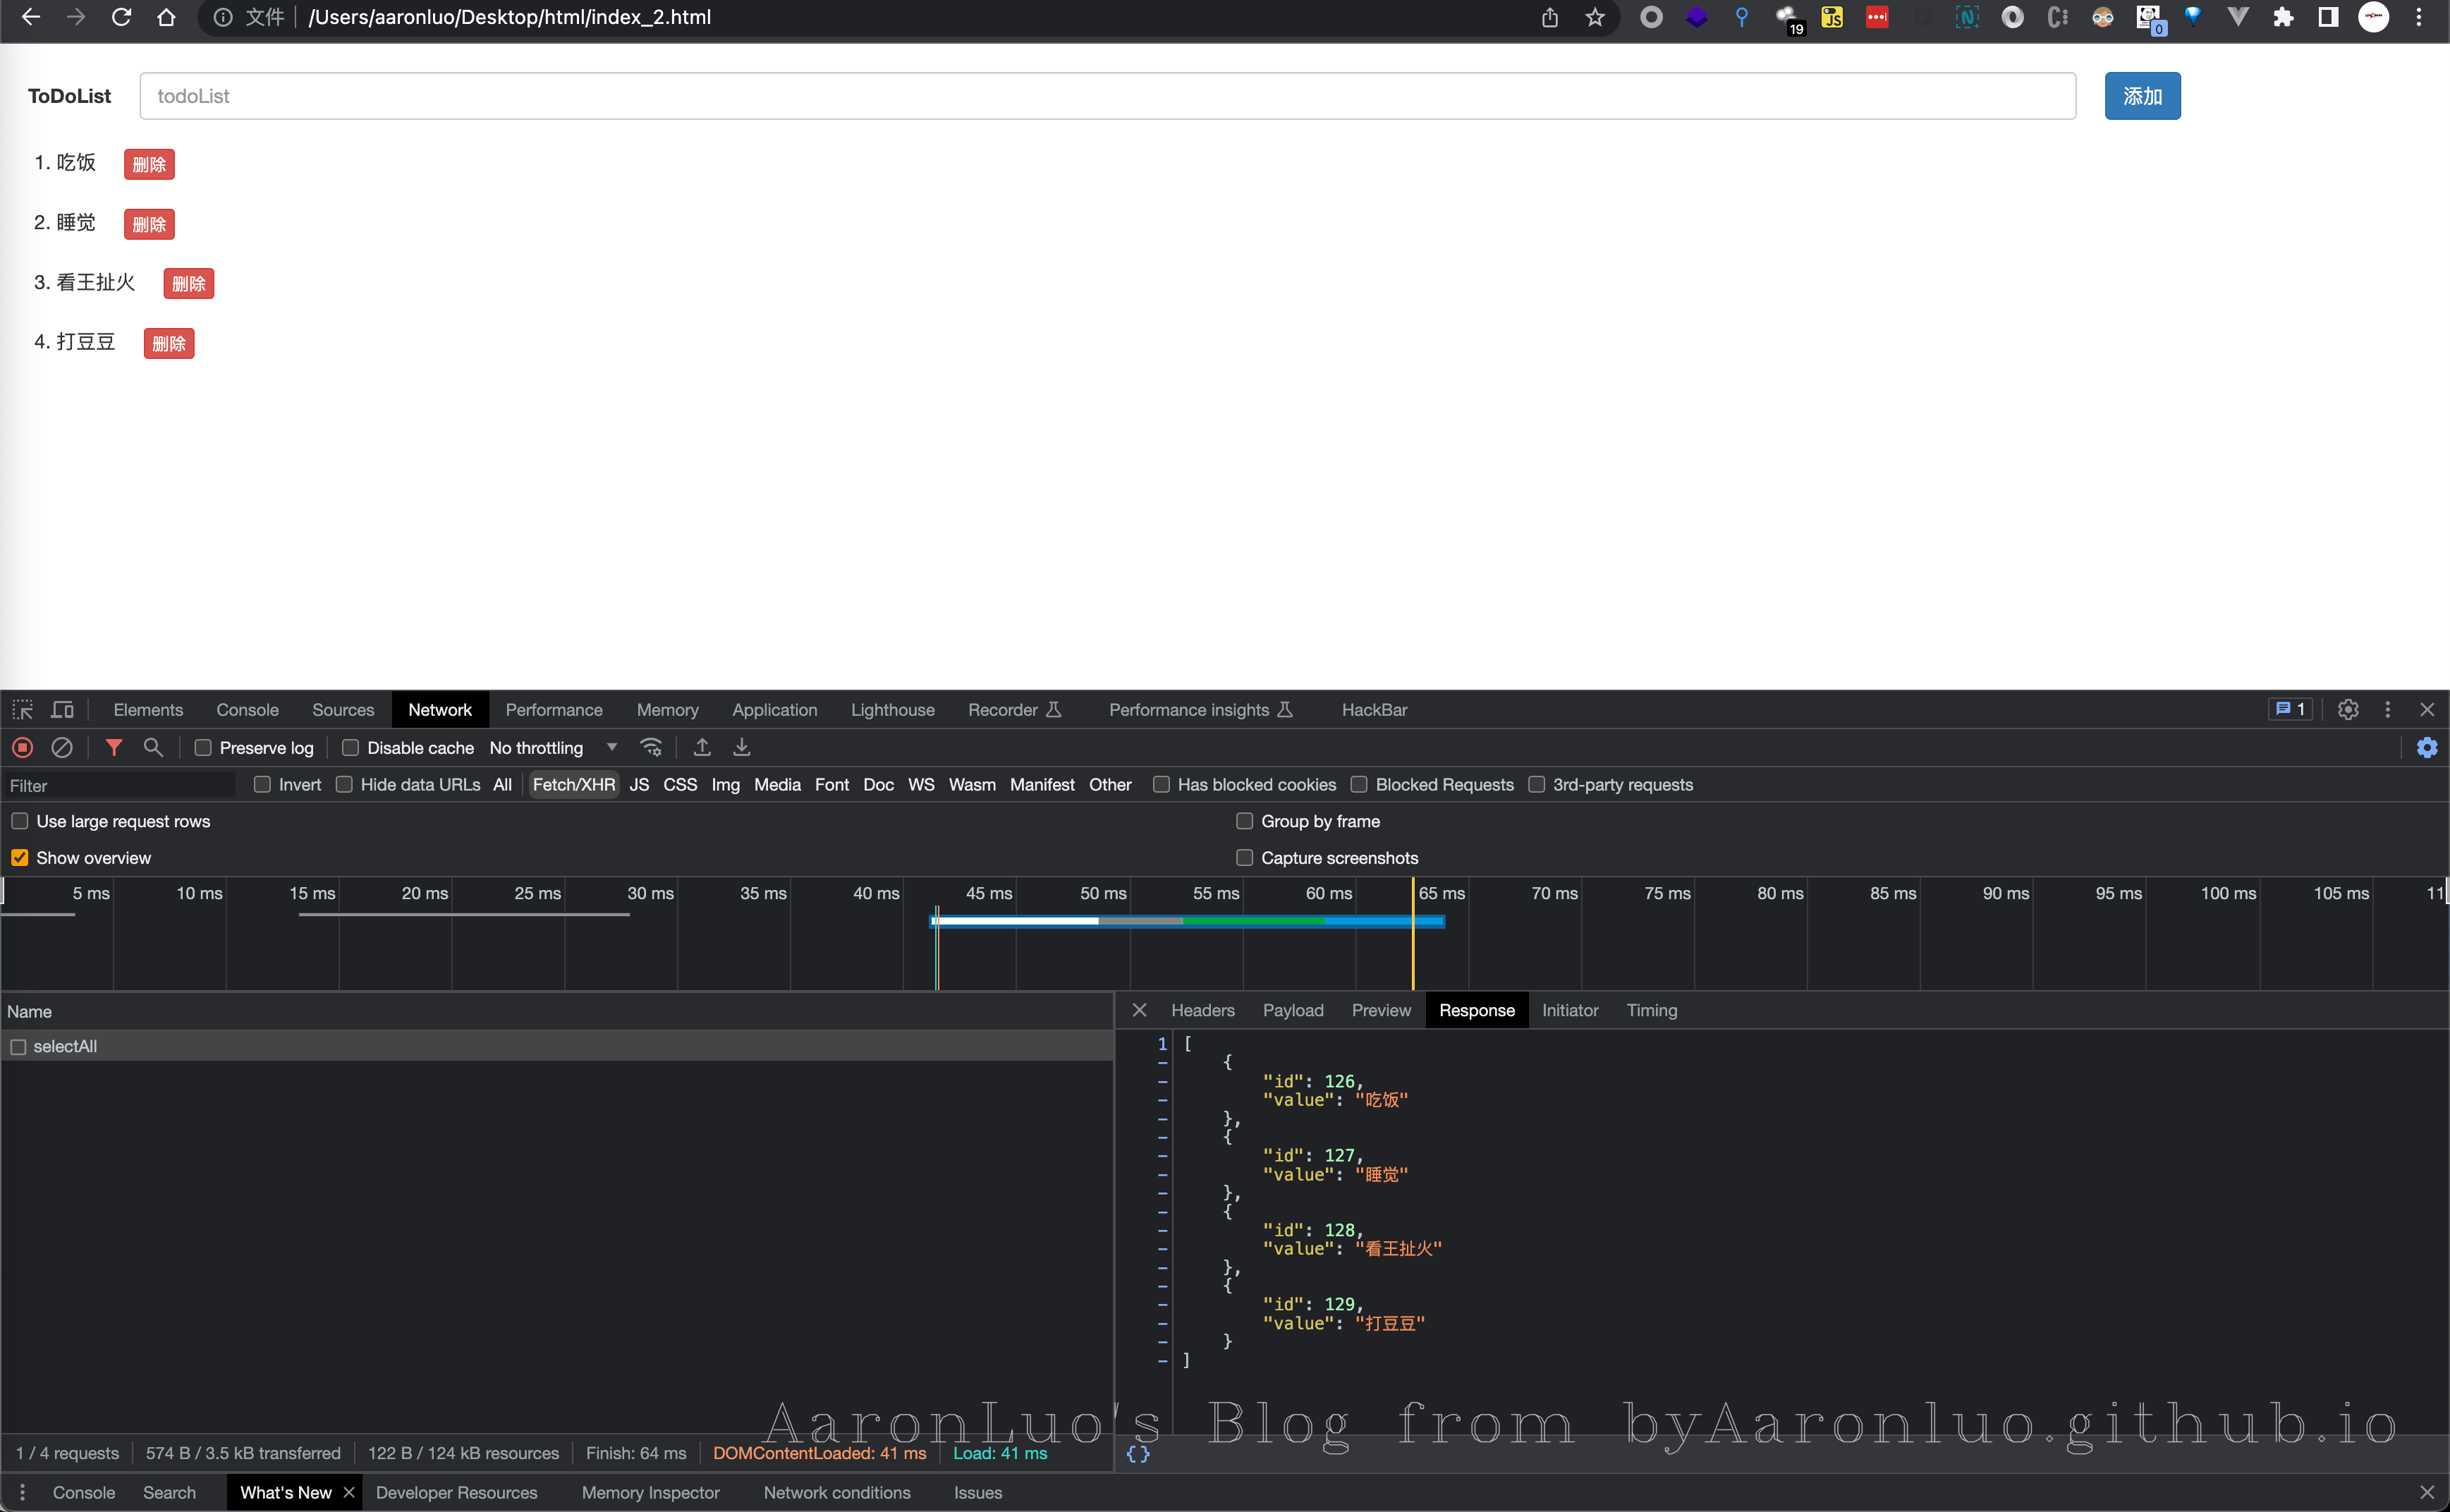
Task: Click the Export HAR download icon
Action: pyautogui.click(x=742, y=747)
